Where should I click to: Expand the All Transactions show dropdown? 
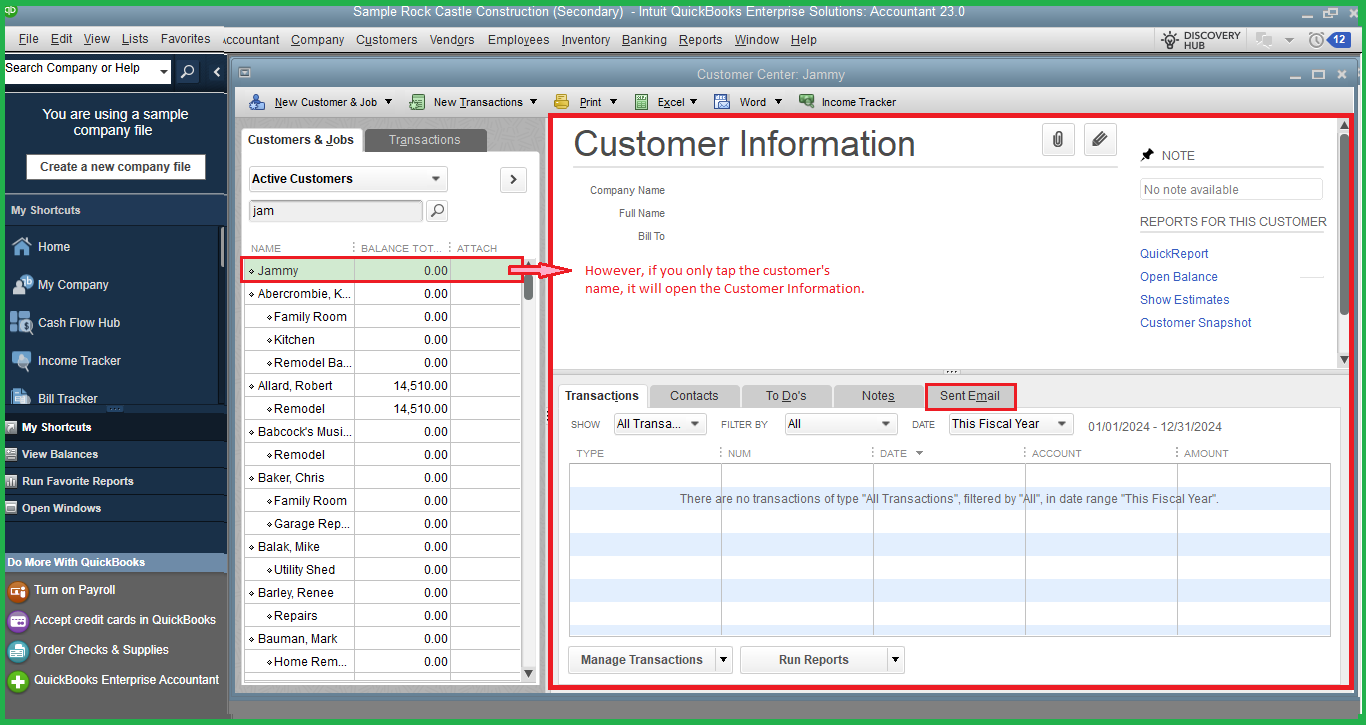[659, 423]
